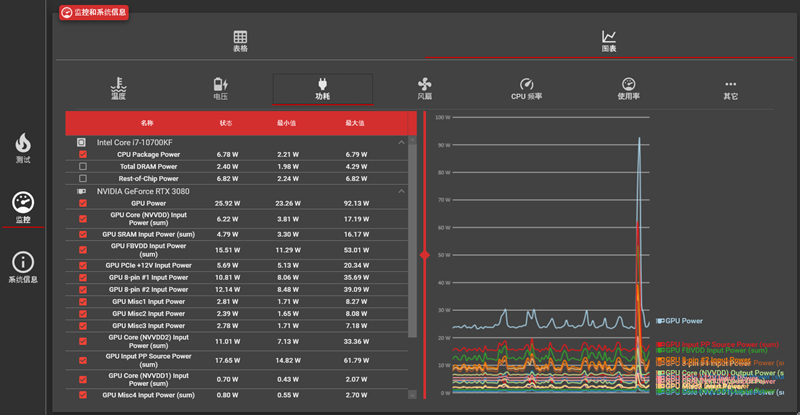Viewport: 800px width, 415px height.
Task: Enable the Total DRAM Power checkbox
Action: point(83,166)
